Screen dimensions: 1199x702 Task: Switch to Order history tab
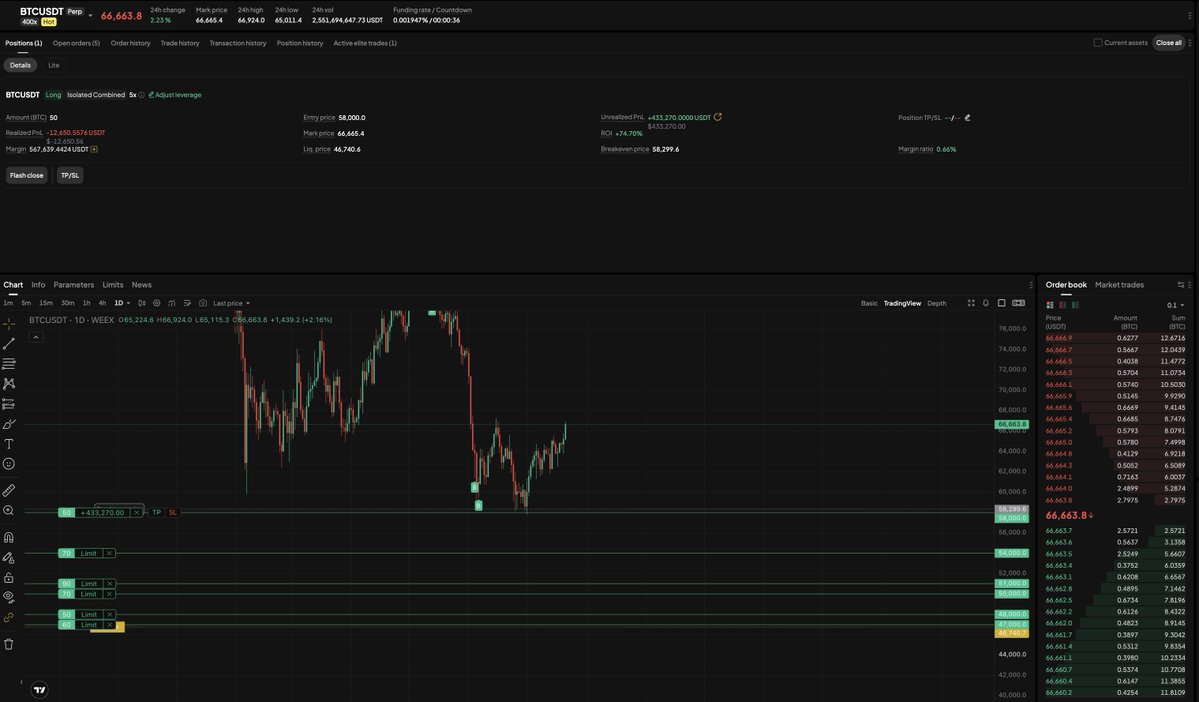pyautogui.click(x=131, y=43)
